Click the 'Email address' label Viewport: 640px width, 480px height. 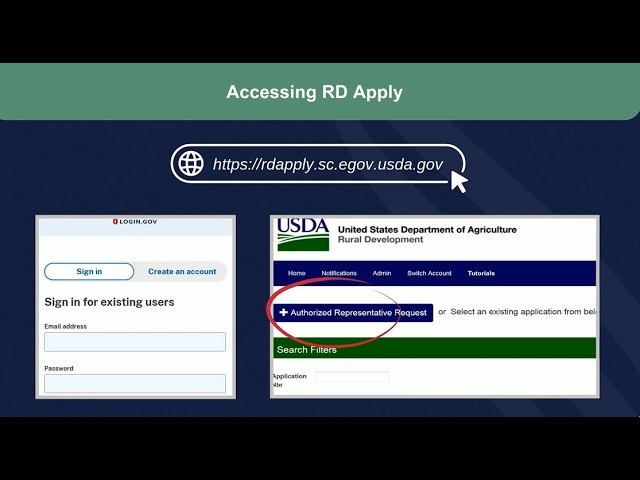point(66,326)
